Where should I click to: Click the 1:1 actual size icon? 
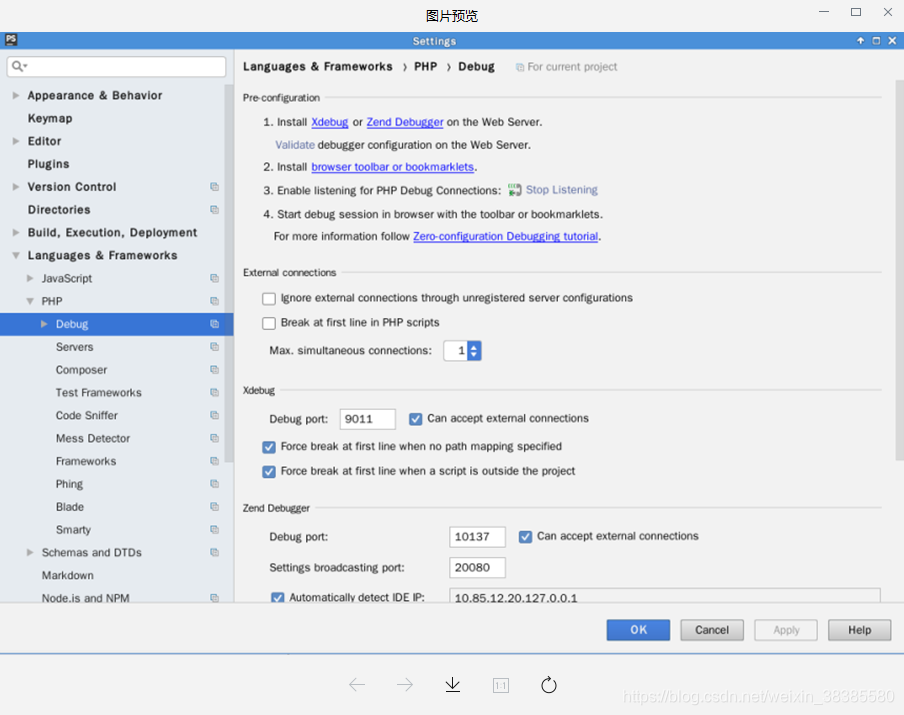[x=501, y=685]
